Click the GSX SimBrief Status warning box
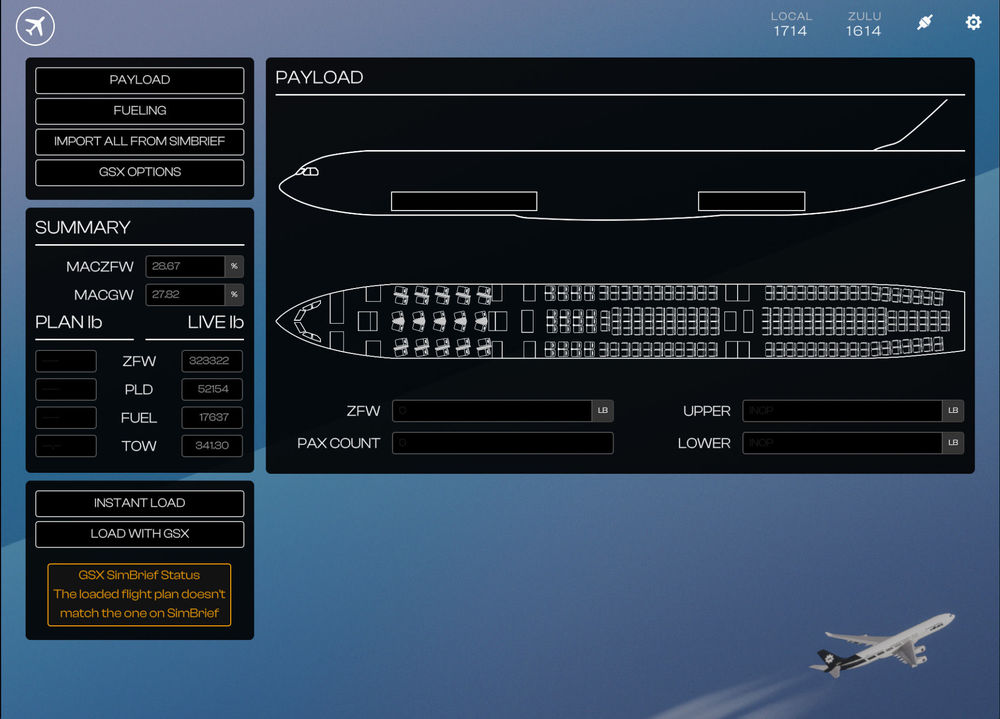Viewport: 1000px width, 719px height. (x=140, y=595)
